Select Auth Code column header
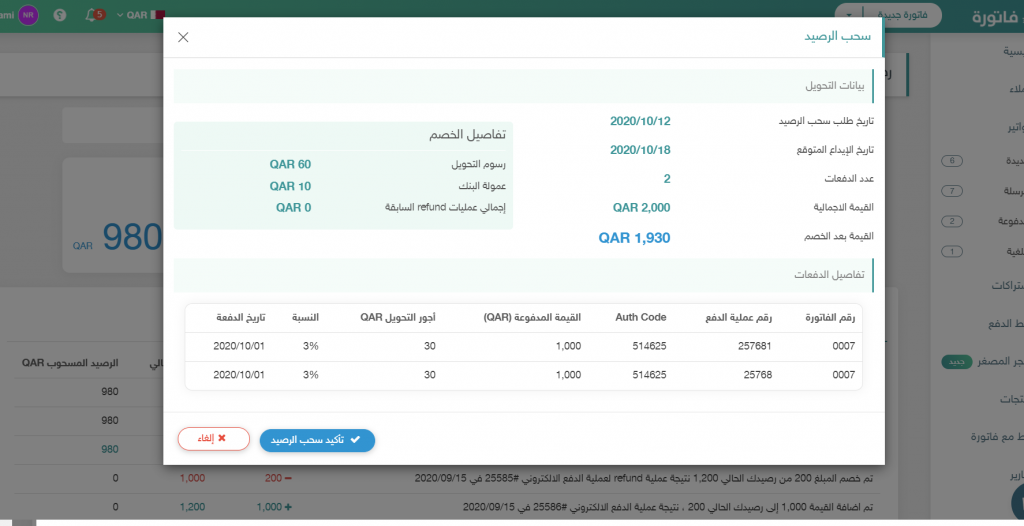The width and height of the screenshot is (1024, 526). [641, 317]
